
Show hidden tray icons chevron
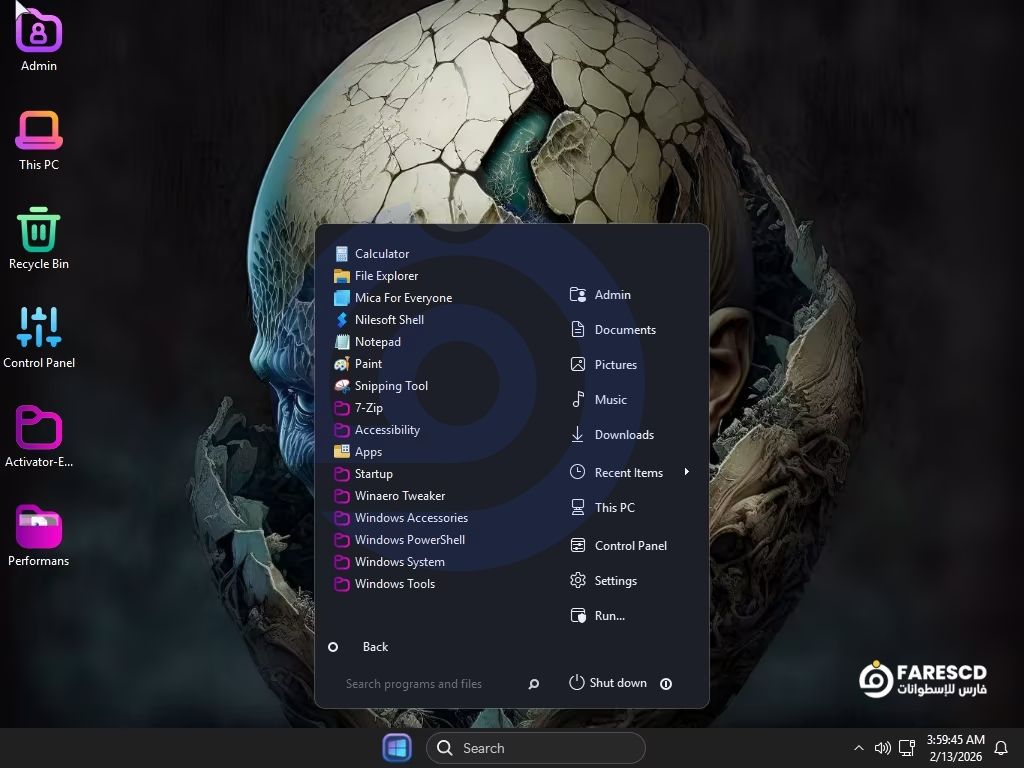point(858,748)
